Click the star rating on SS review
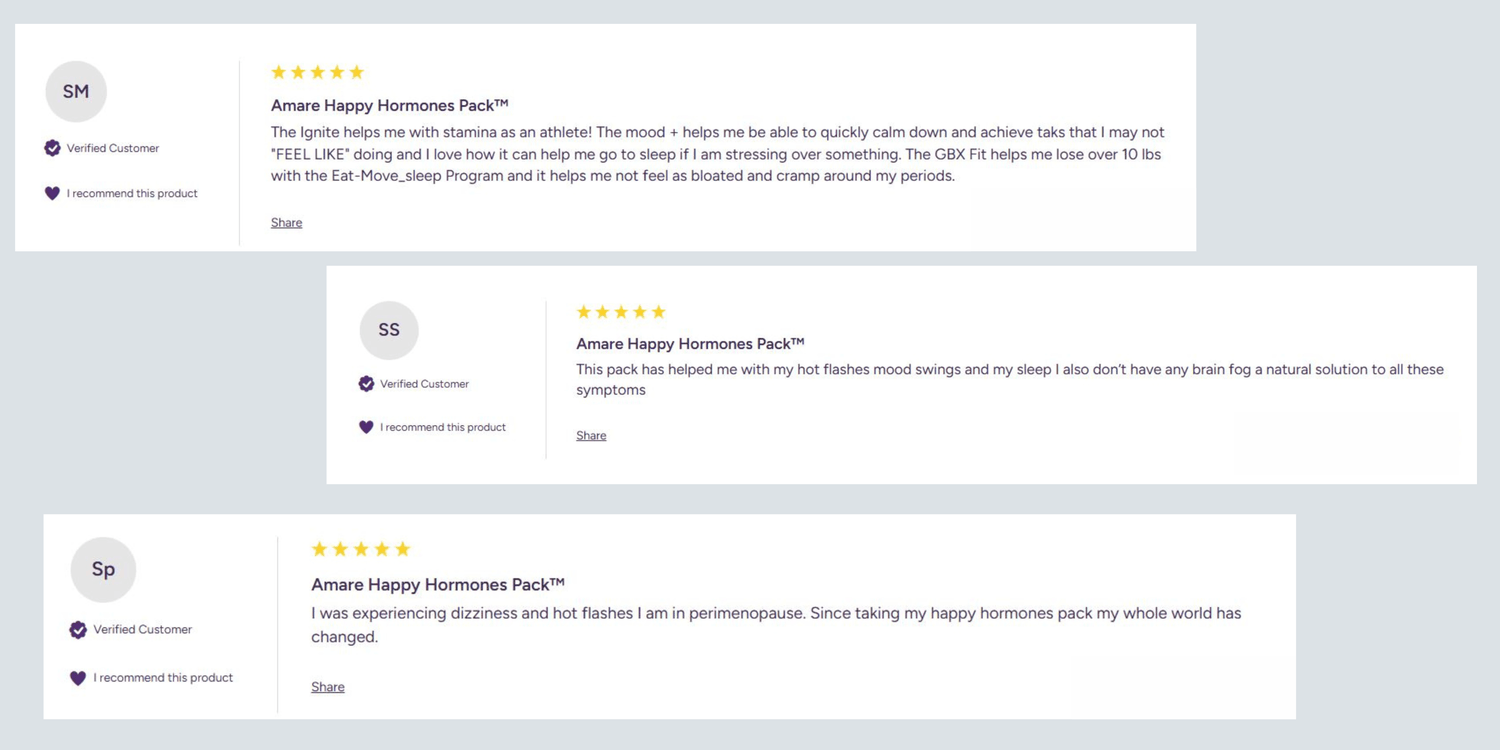1500x750 pixels. [x=621, y=312]
